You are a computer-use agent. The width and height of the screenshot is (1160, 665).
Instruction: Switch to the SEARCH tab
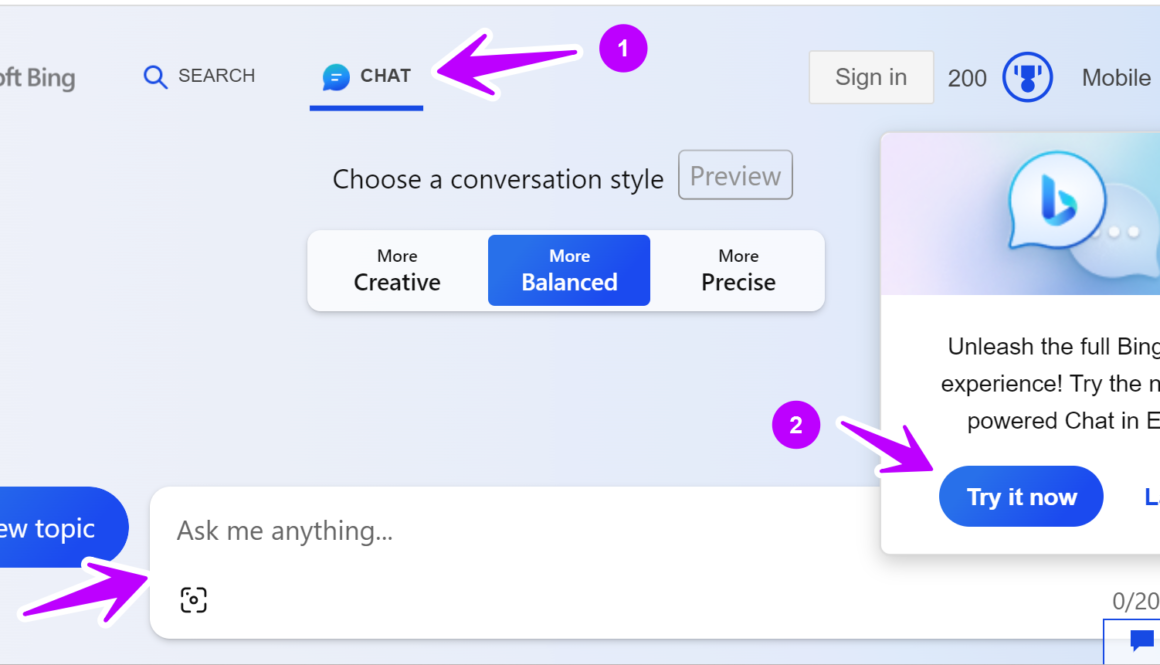[x=215, y=76]
